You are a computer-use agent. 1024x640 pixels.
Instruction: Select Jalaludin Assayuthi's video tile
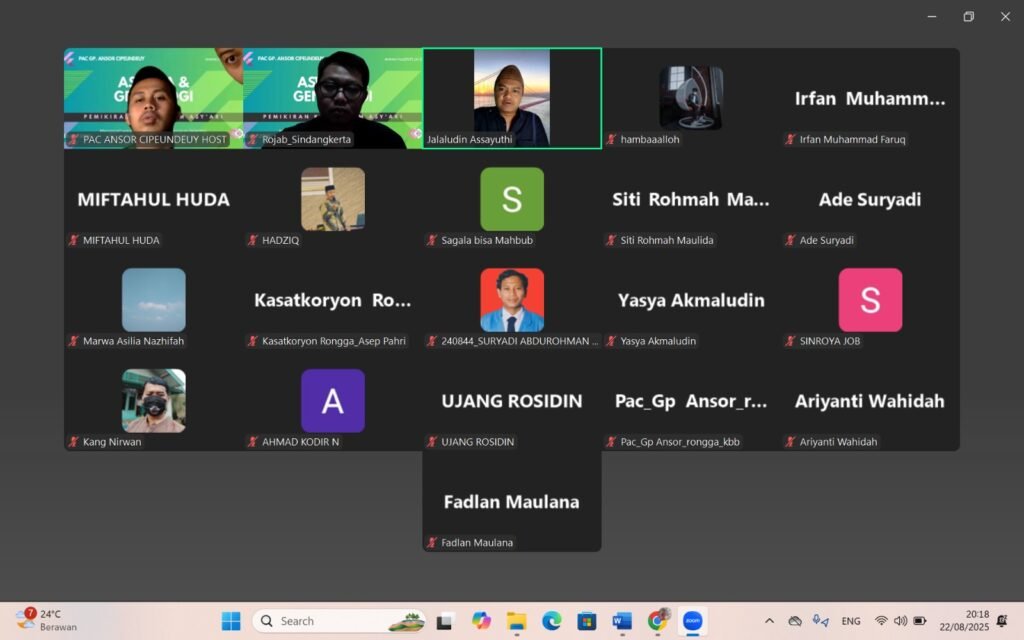tap(512, 98)
